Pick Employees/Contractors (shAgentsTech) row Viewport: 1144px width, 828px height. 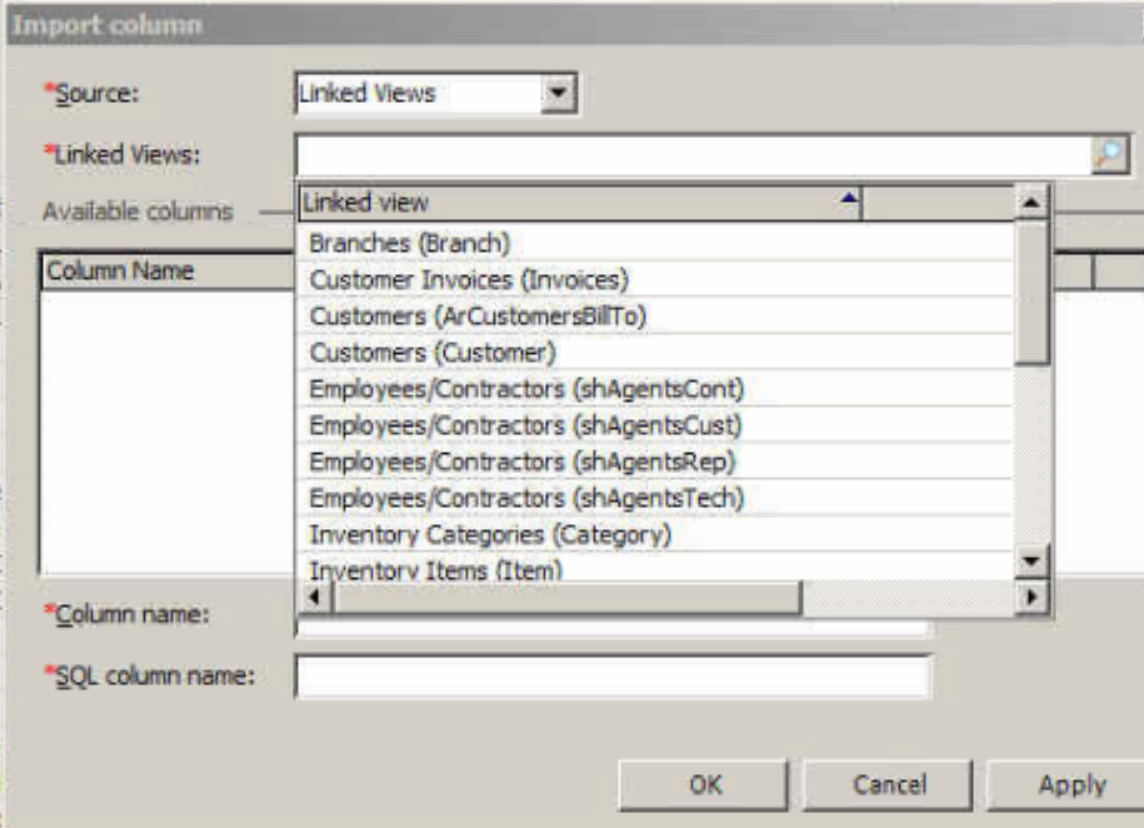click(655, 498)
